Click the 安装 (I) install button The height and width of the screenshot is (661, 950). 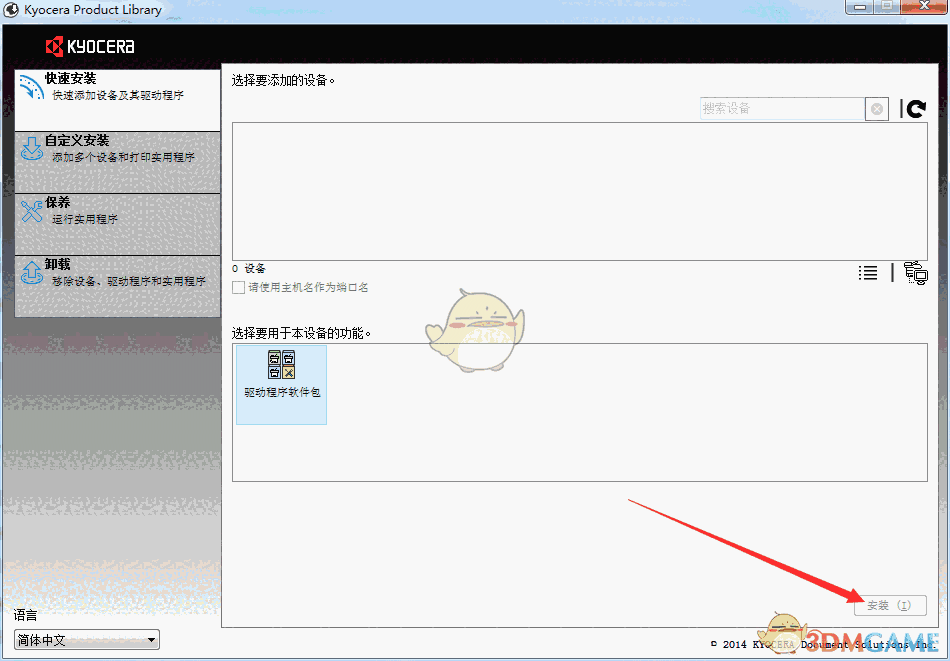click(x=890, y=605)
